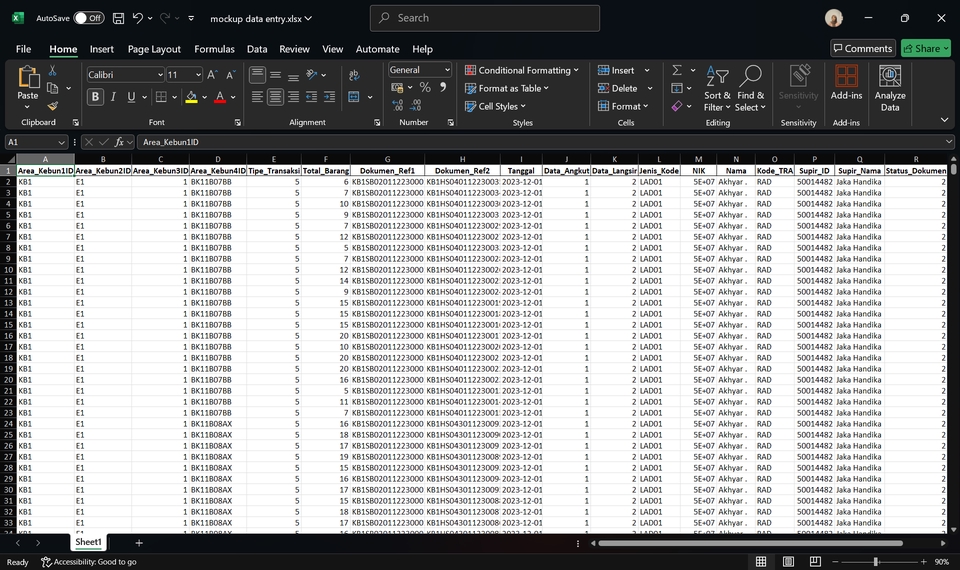Add a new sheet with plus button

pyautogui.click(x=139, y=543)
